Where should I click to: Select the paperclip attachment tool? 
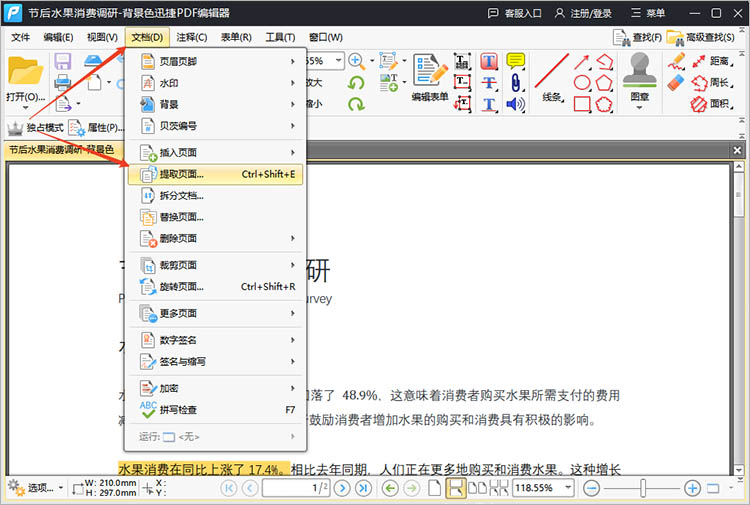(516, 83)
